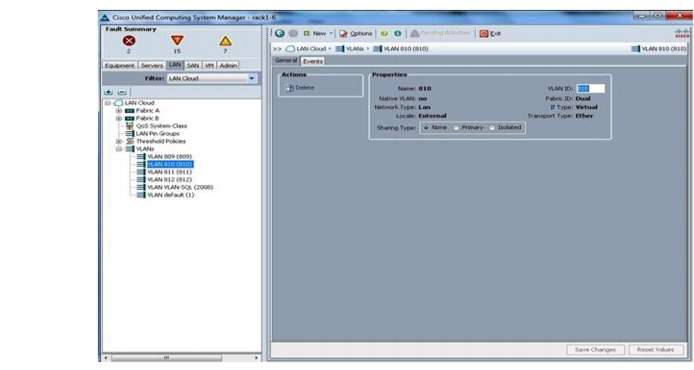Select the None sharing type radio button

tap(426, 127)
